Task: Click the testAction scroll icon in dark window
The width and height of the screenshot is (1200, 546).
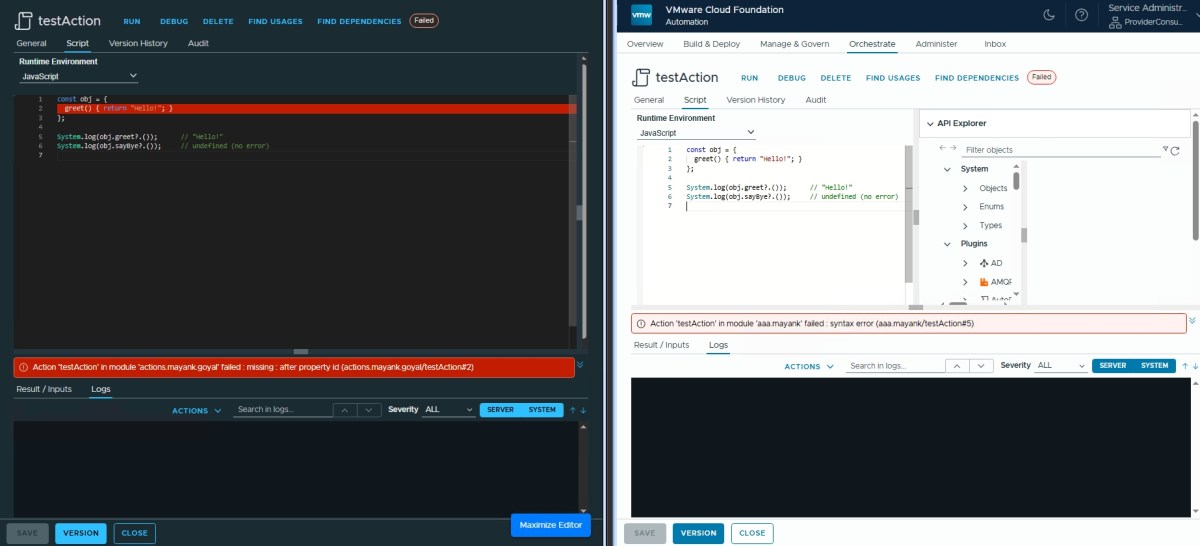Action: pos(24,21)
